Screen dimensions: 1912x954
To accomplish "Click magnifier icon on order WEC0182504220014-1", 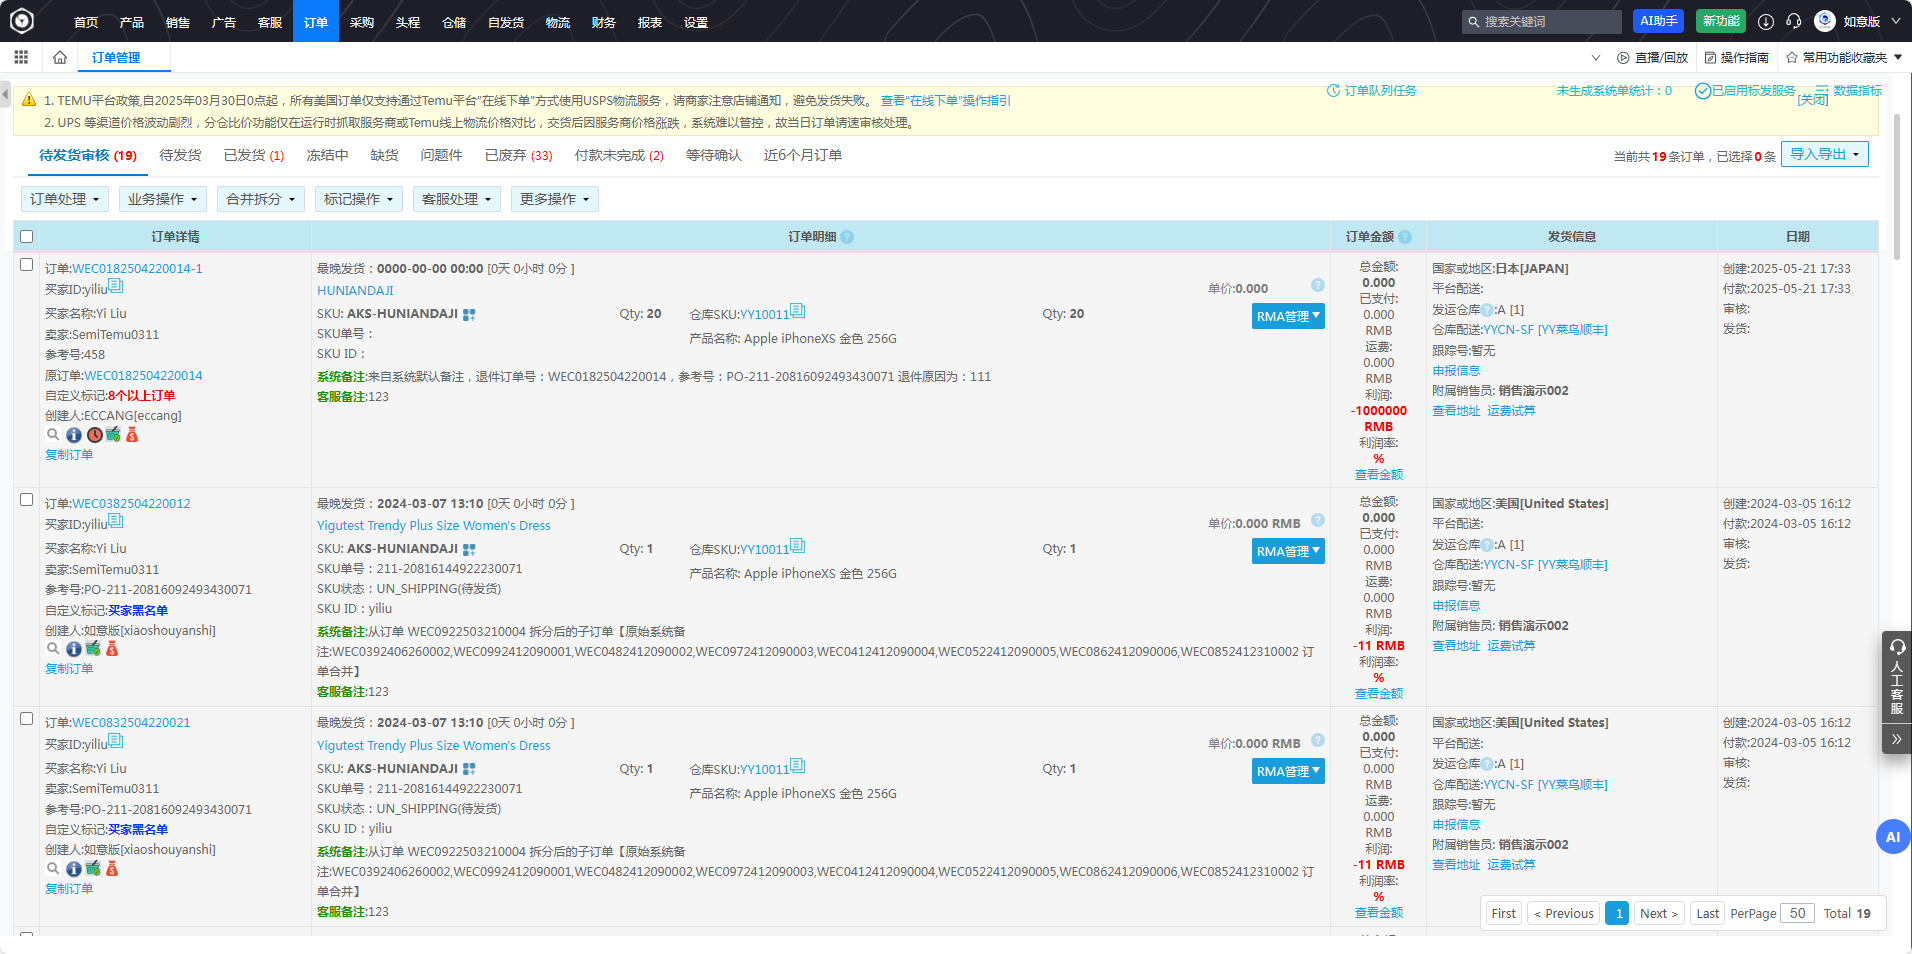I will click(53, 435).
